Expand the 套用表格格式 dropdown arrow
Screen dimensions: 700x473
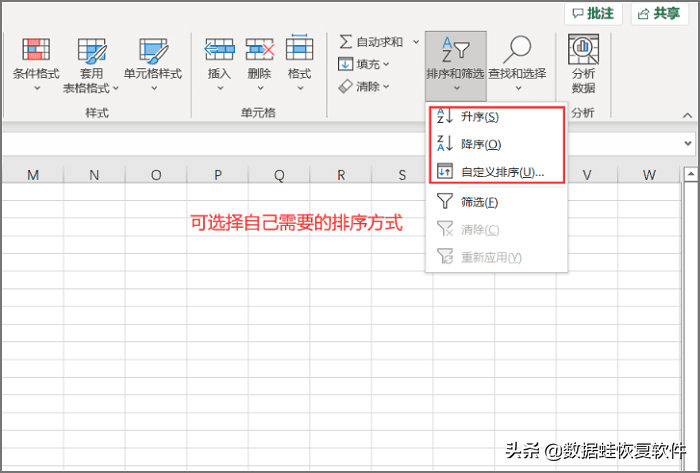(116, 88)
